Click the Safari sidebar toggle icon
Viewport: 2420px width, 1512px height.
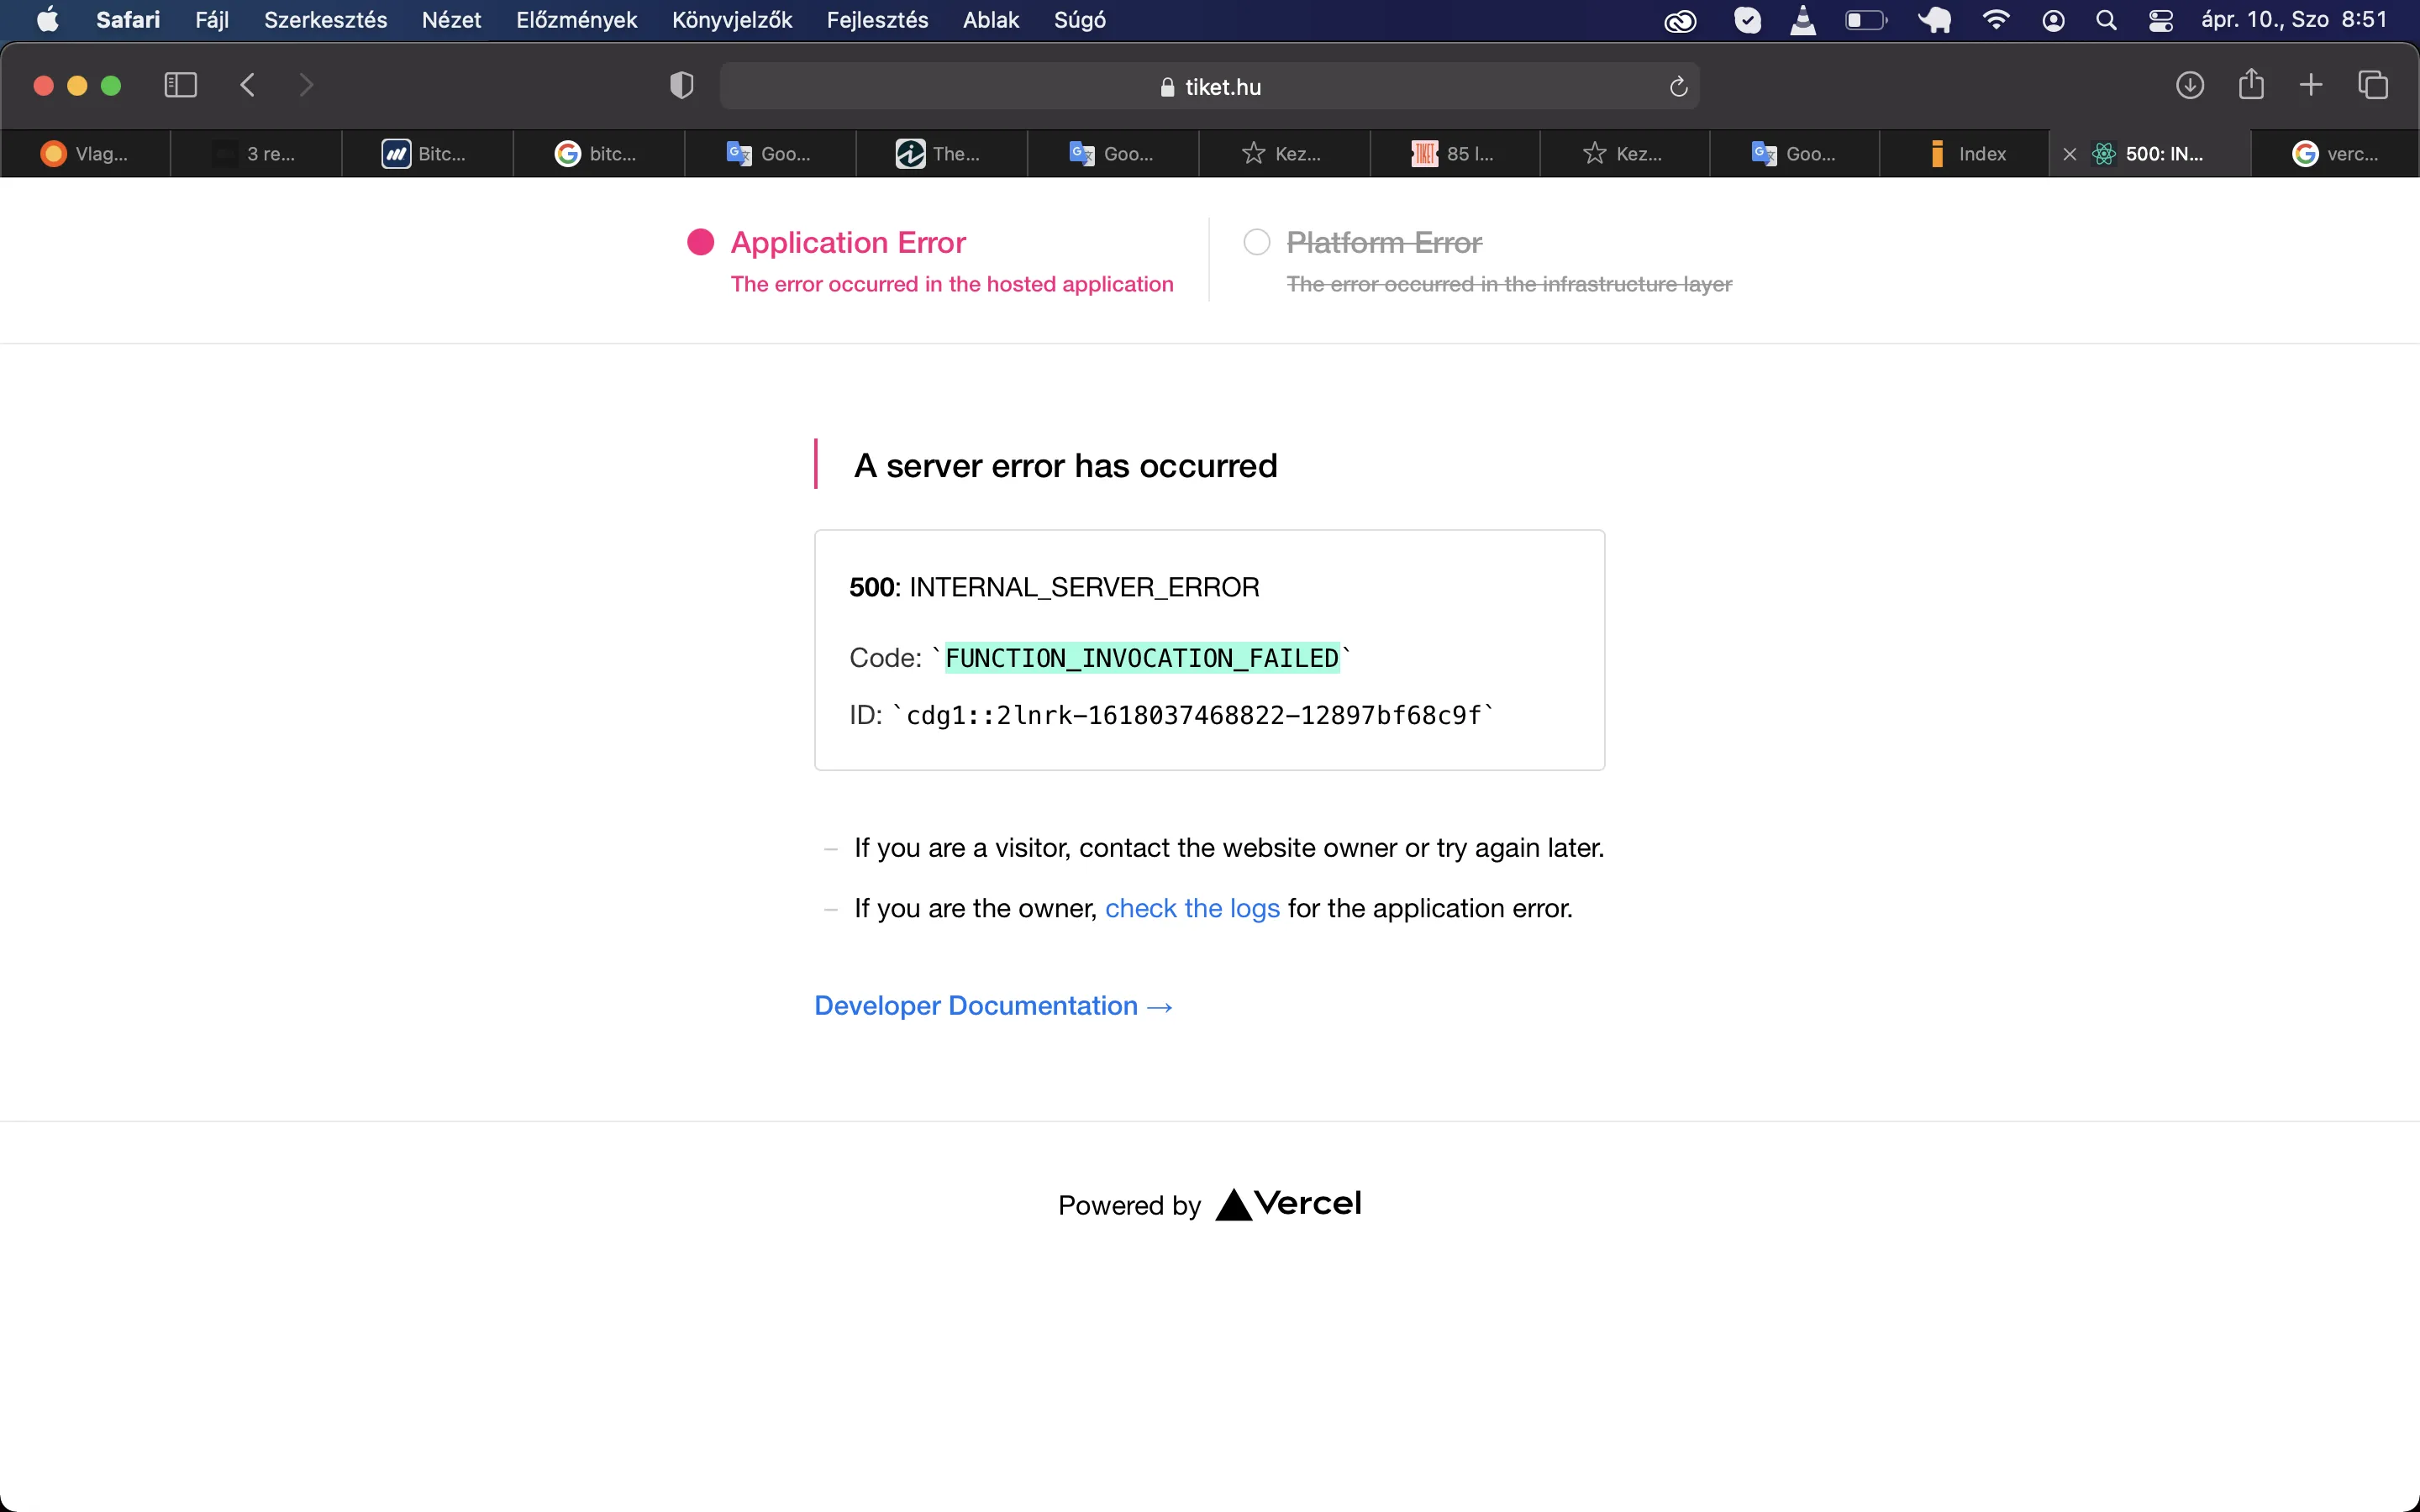pyautogui.click(x=180, y=85)
